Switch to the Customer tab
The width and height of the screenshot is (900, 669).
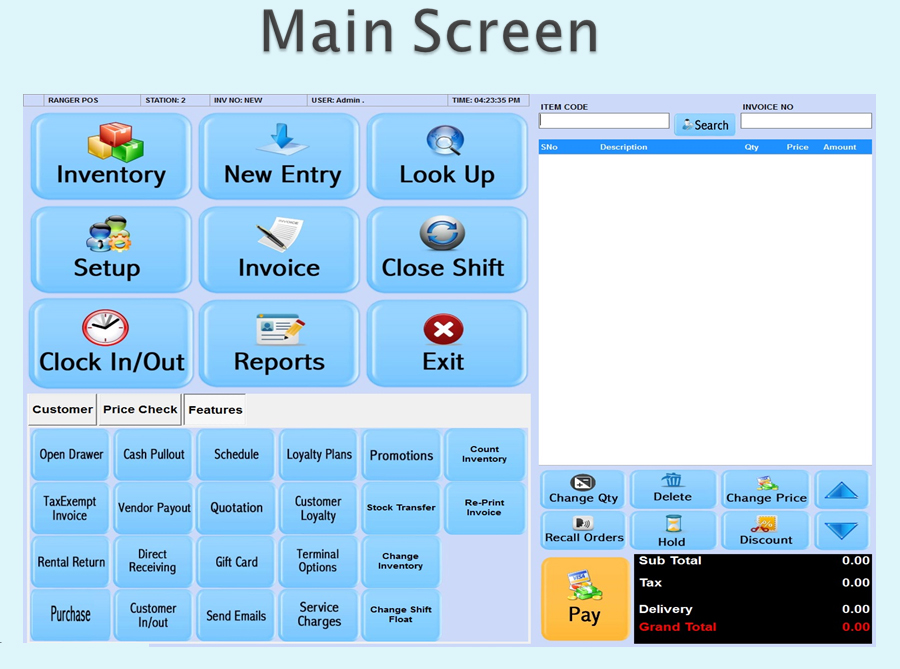click(x=62, y=409)
